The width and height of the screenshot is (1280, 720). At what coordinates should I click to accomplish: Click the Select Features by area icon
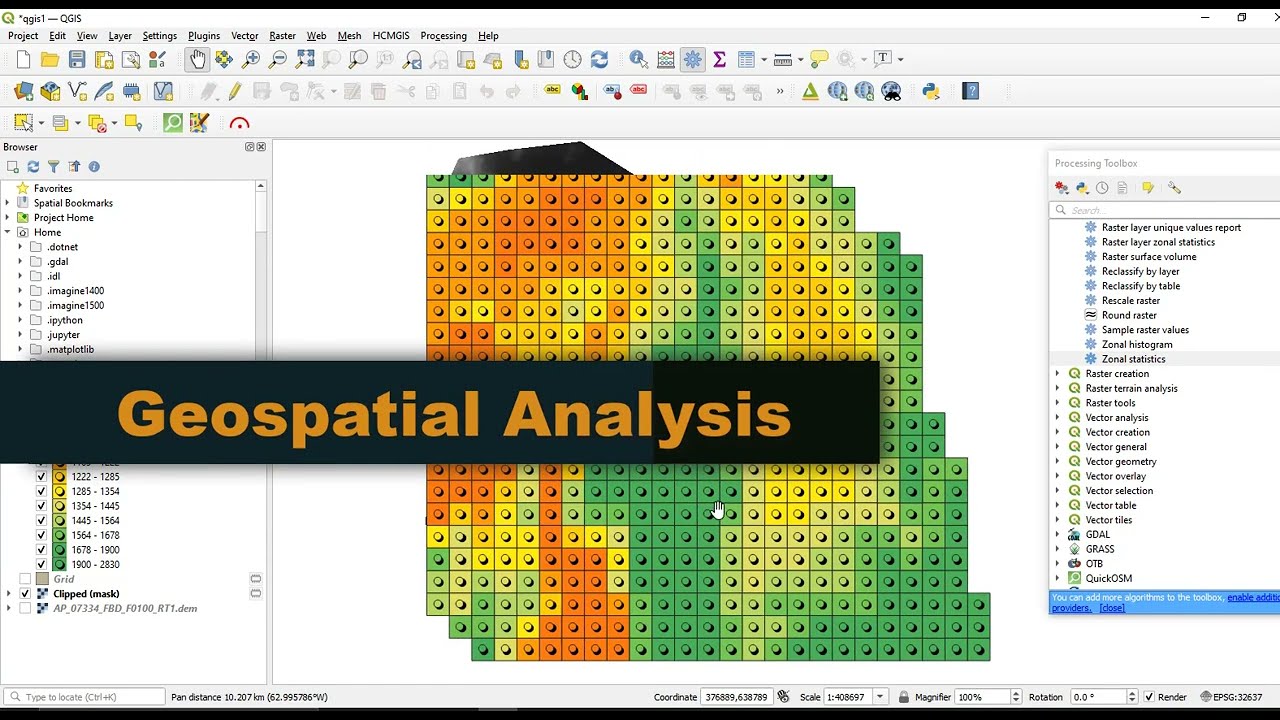tap(23, 123)
